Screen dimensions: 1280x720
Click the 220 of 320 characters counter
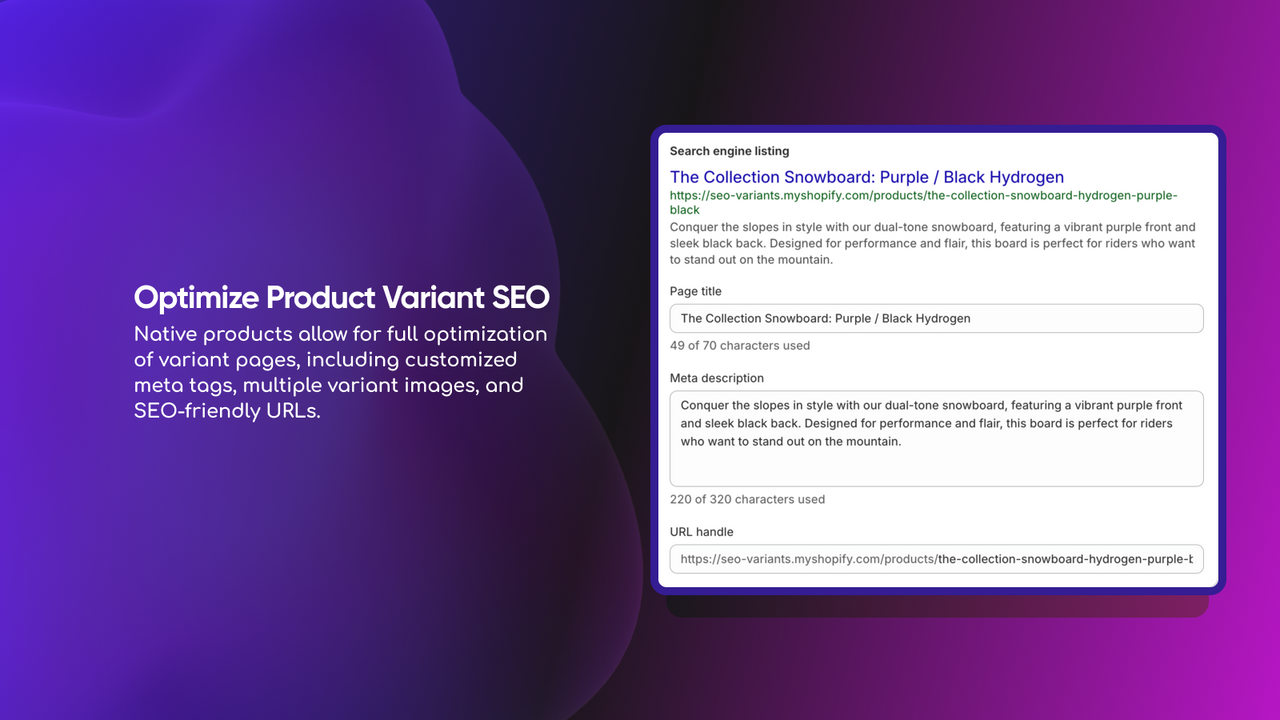(746, 499)
